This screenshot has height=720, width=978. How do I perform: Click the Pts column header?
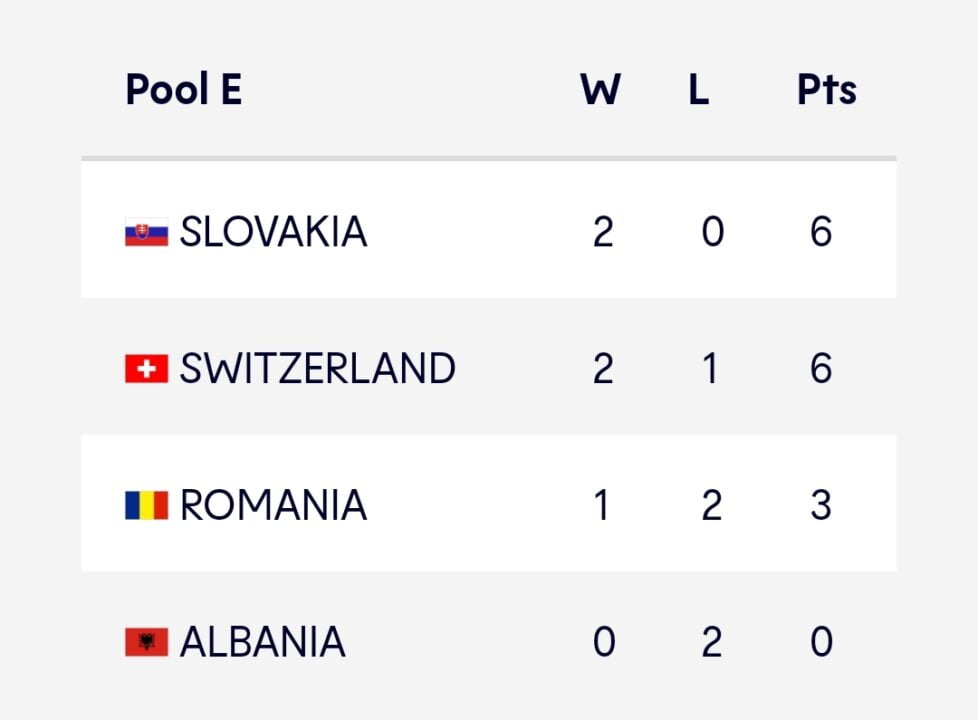[826, 90]
